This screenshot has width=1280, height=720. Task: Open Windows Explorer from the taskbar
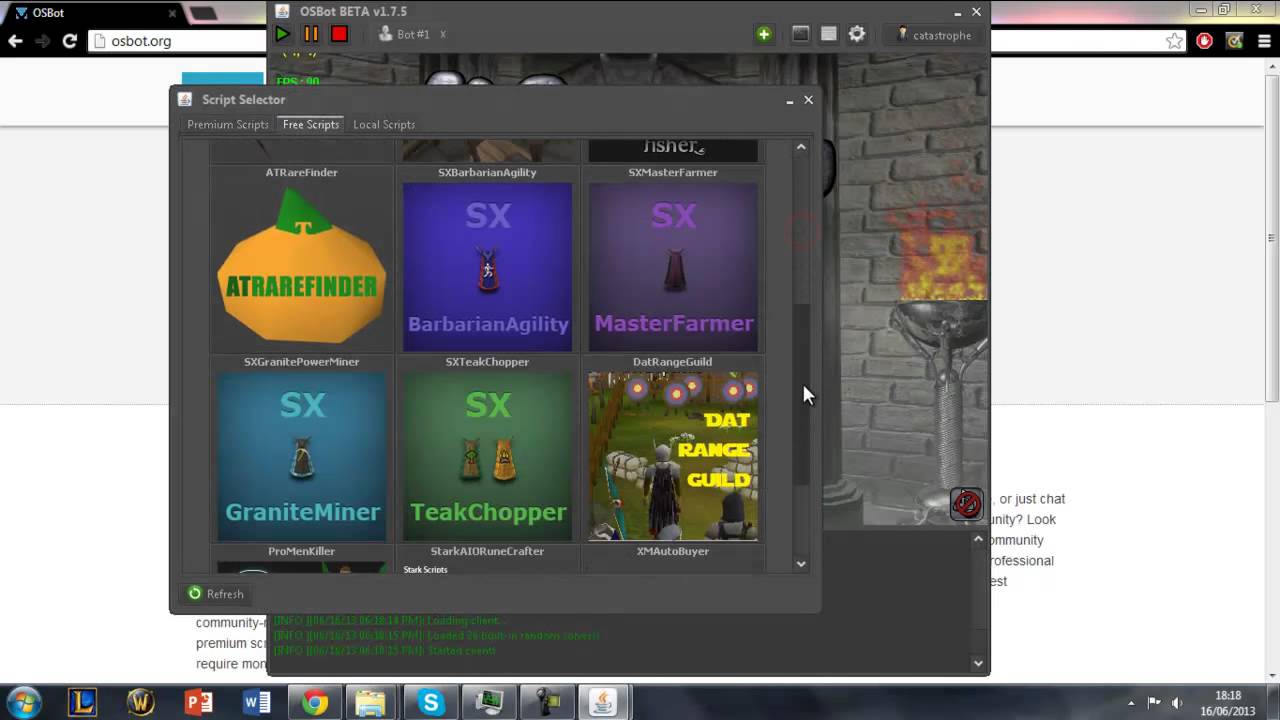pos(371,703)
